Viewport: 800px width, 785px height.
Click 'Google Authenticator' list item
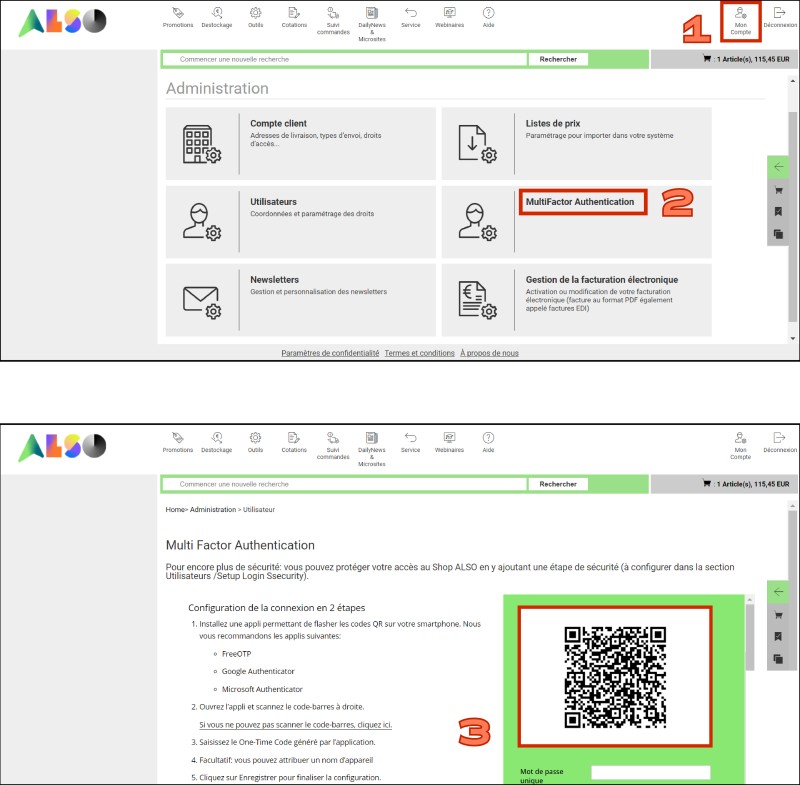pos(258,671)
